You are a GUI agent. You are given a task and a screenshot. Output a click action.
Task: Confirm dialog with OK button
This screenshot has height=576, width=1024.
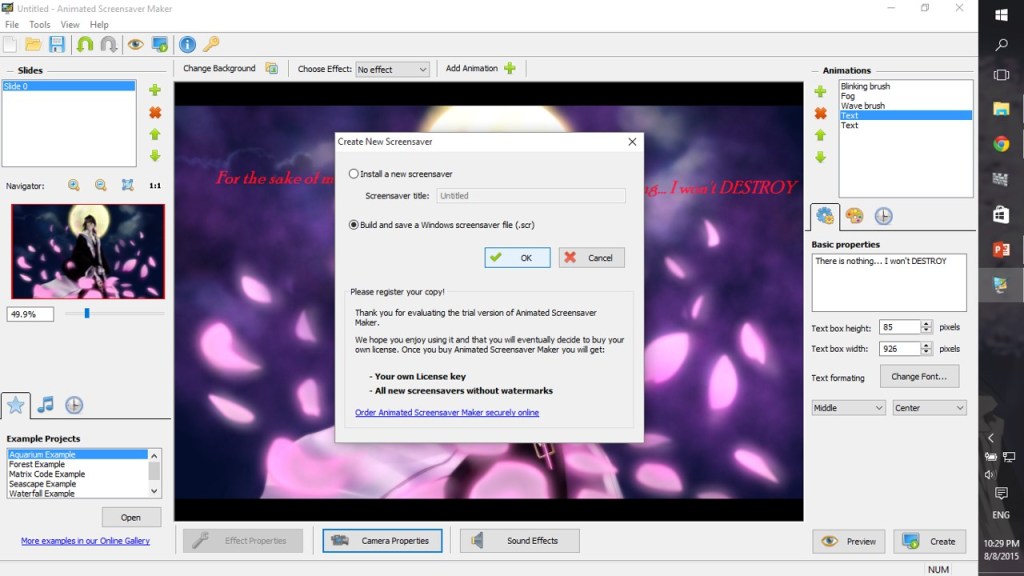(x=517, y=257)
